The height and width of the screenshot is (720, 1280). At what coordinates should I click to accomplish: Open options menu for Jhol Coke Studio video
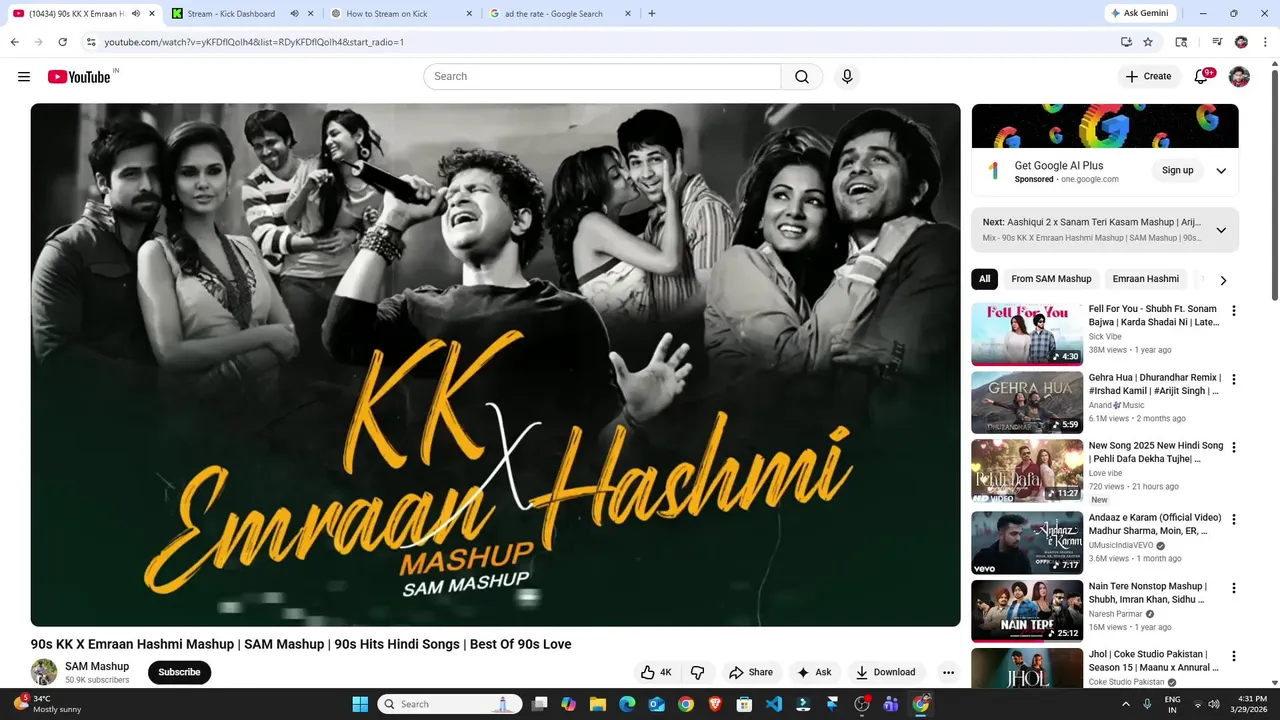[x=1233, y=656]
